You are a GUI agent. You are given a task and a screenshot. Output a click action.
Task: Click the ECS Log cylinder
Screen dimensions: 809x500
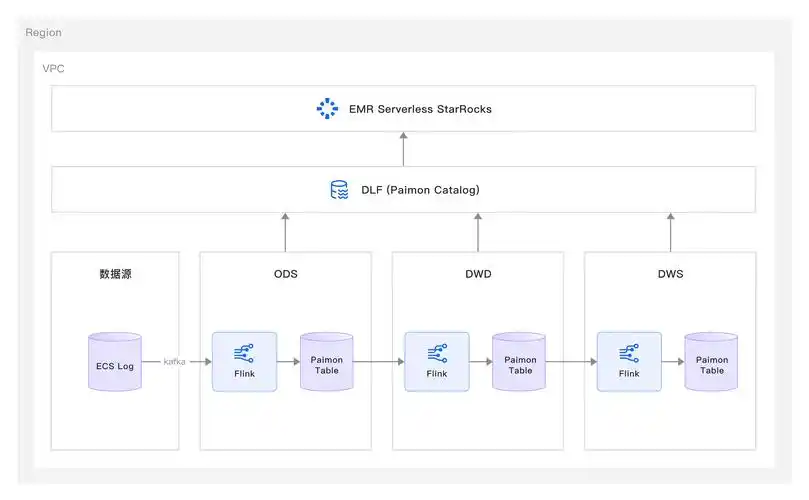pos(114,361)
